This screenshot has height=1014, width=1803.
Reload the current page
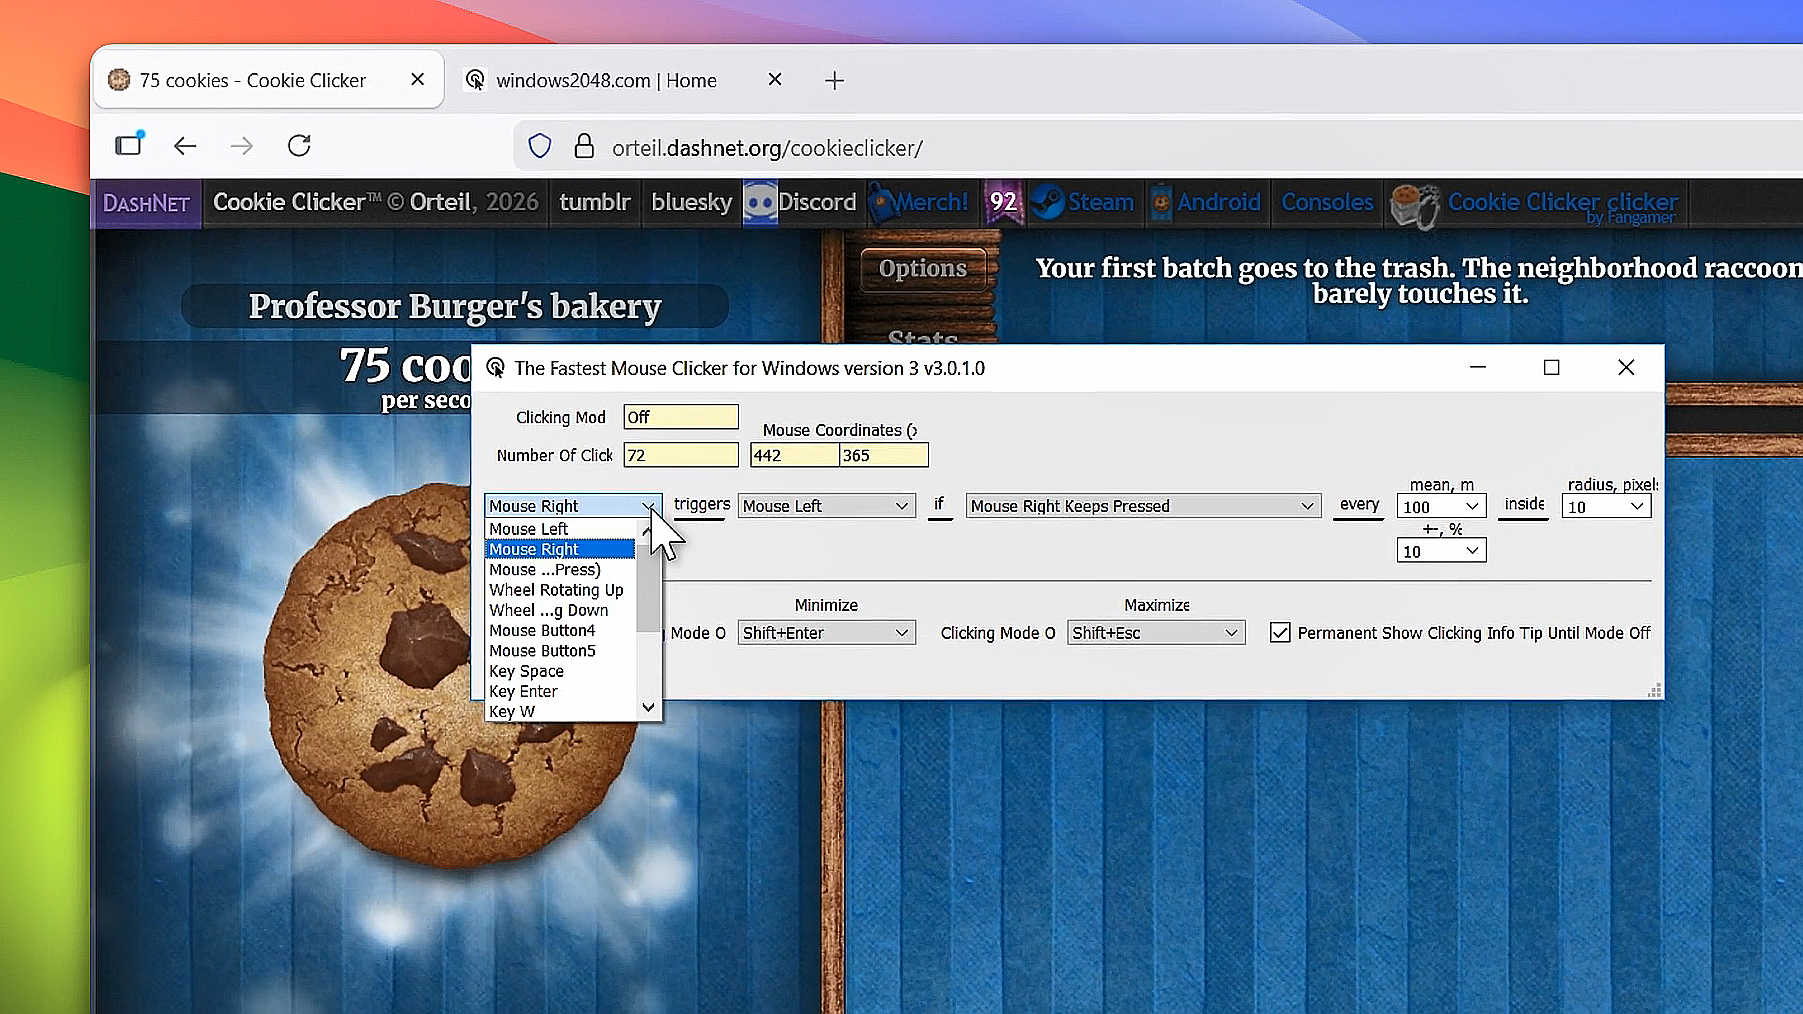tap(298, 146)
